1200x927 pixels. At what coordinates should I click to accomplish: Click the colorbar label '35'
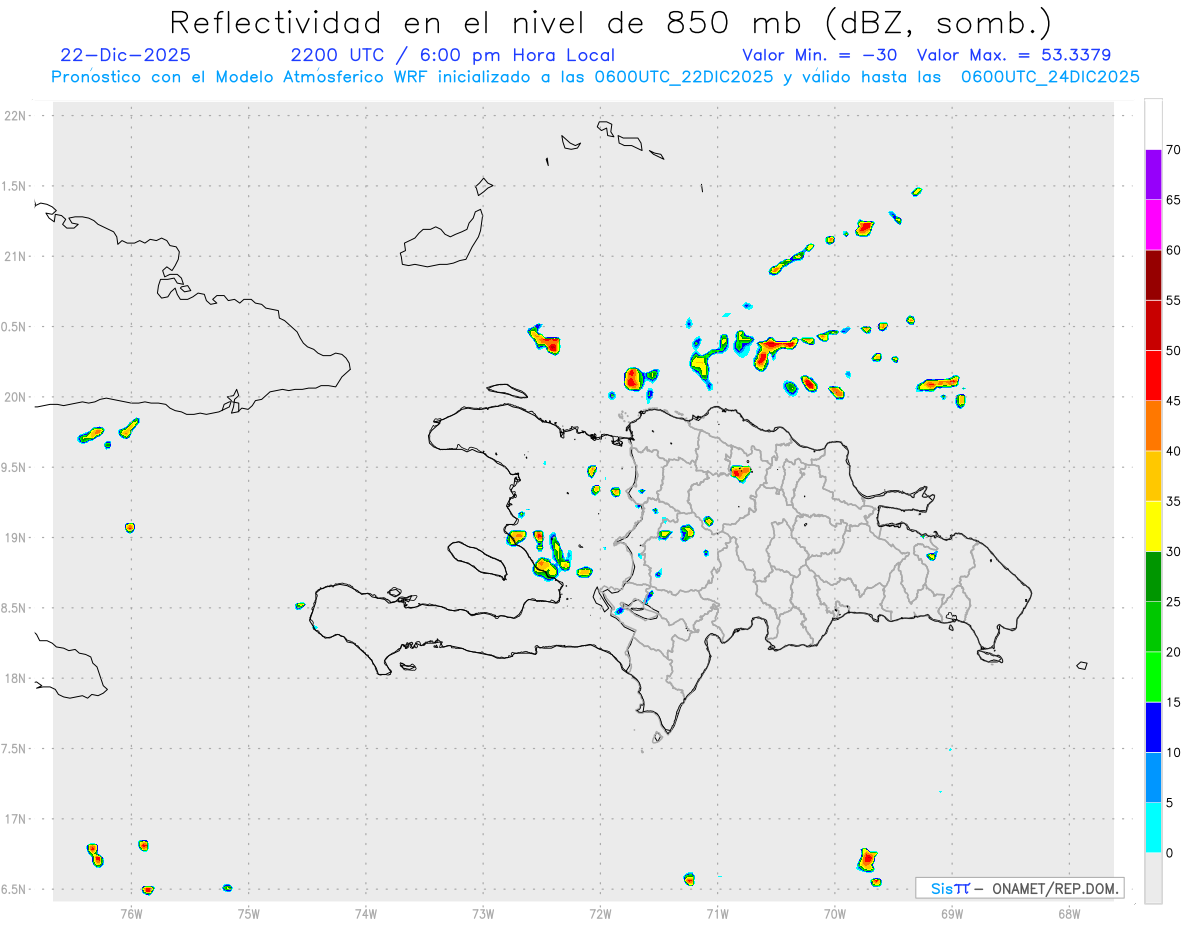point(1174,501)
